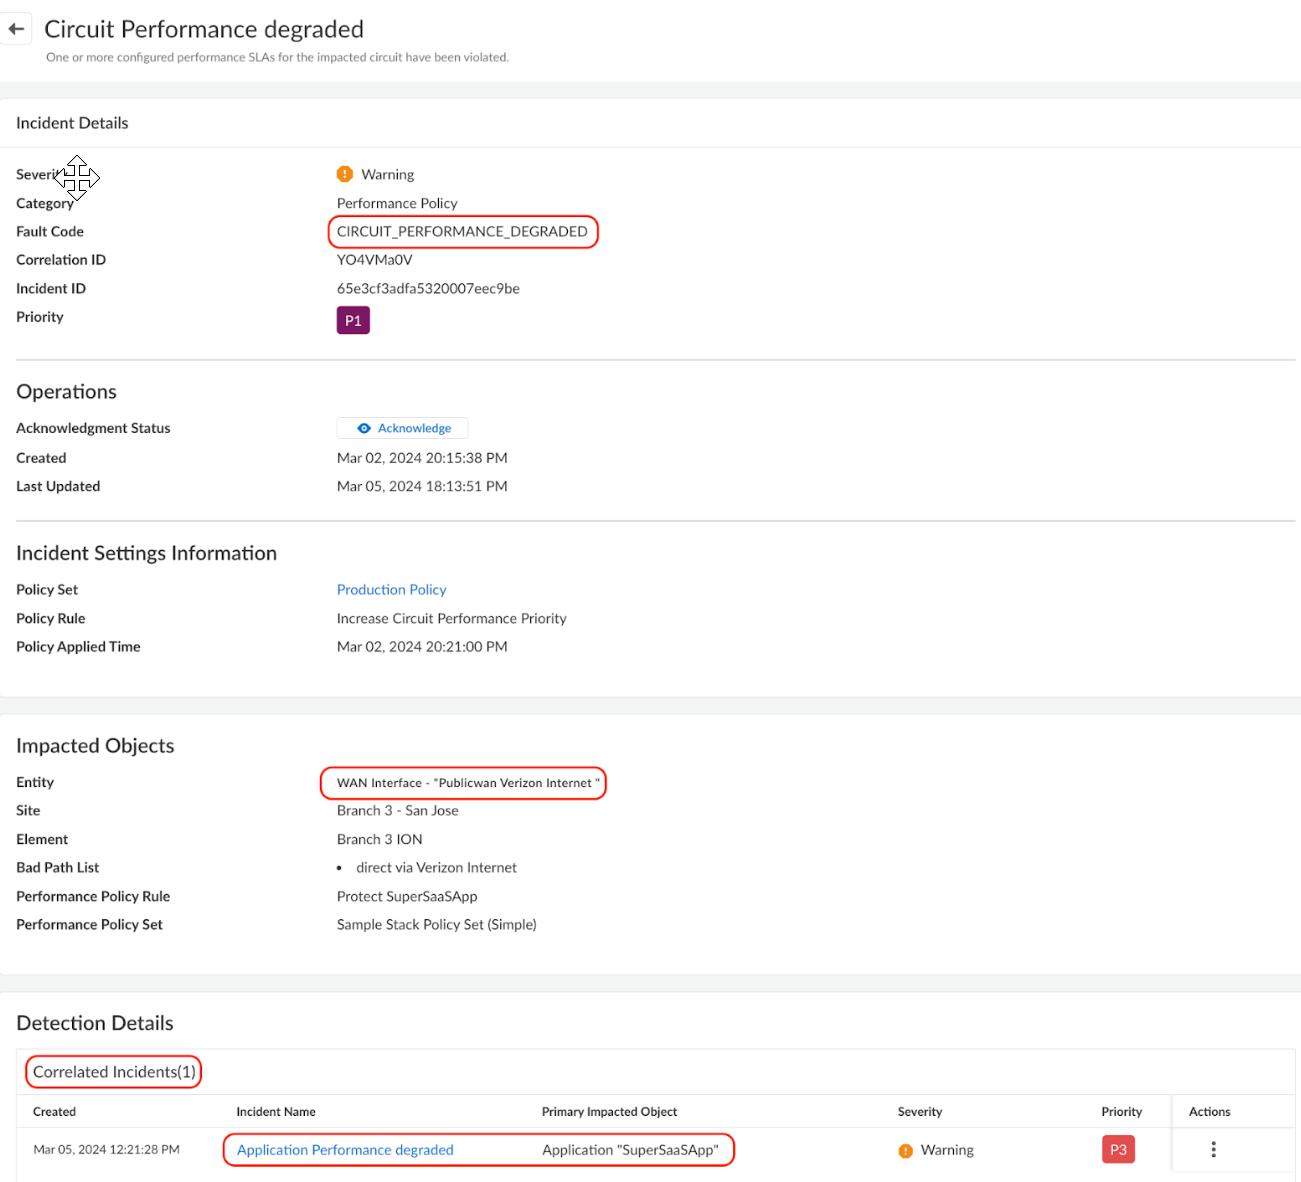The height and width of the screenshot is (1182, 1301).
Task: Click the eye icon inside Acknowledge button
Action: click(x=364, y=428)
